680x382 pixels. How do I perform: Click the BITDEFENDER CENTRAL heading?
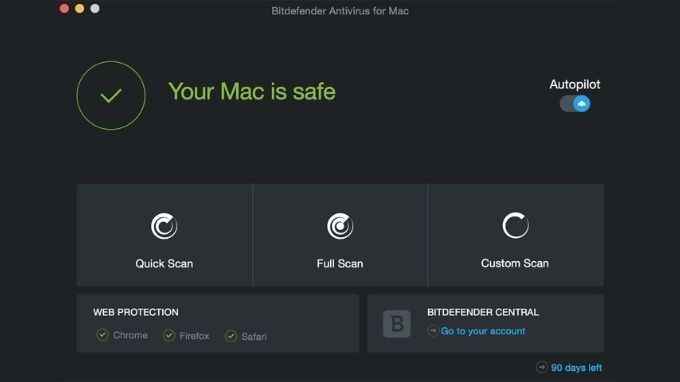tap(483, 312)
